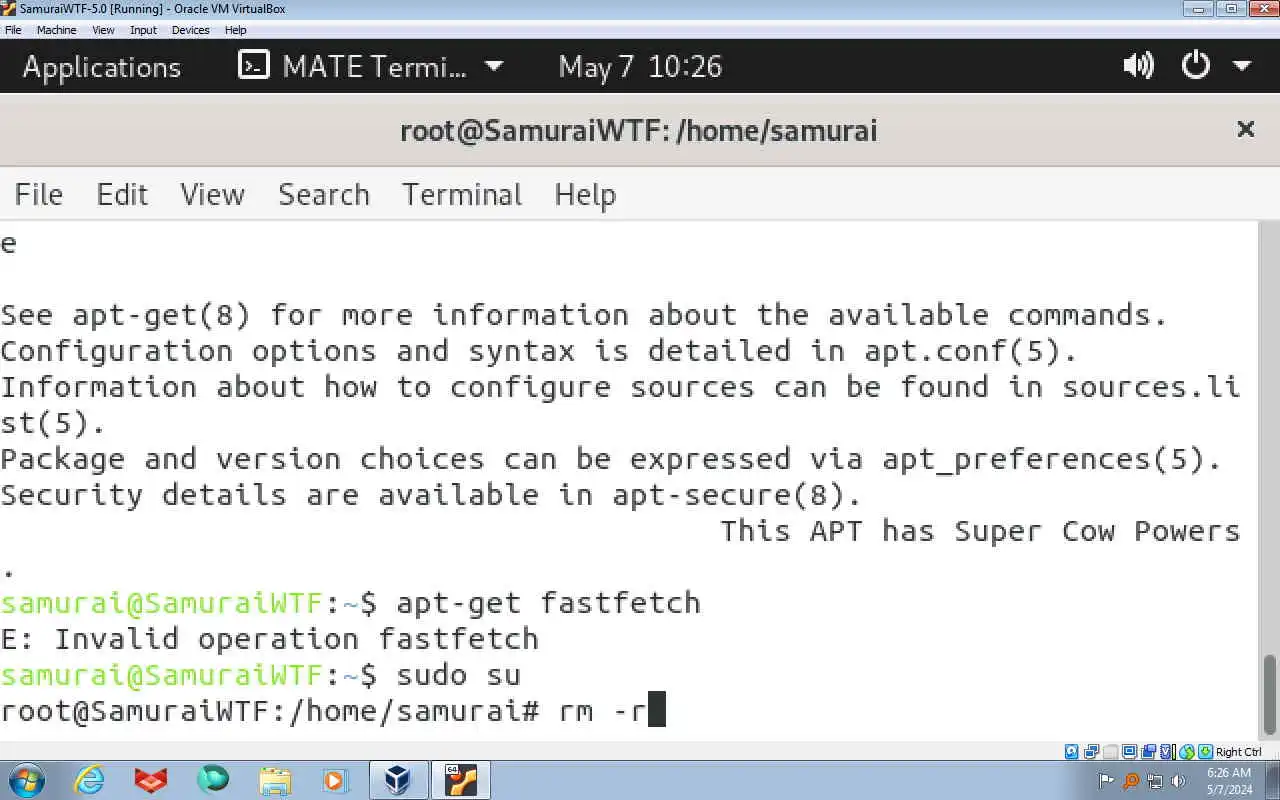Click the Windows tray speaker icon
The image size is (1280, 800).
point(1178,781)
